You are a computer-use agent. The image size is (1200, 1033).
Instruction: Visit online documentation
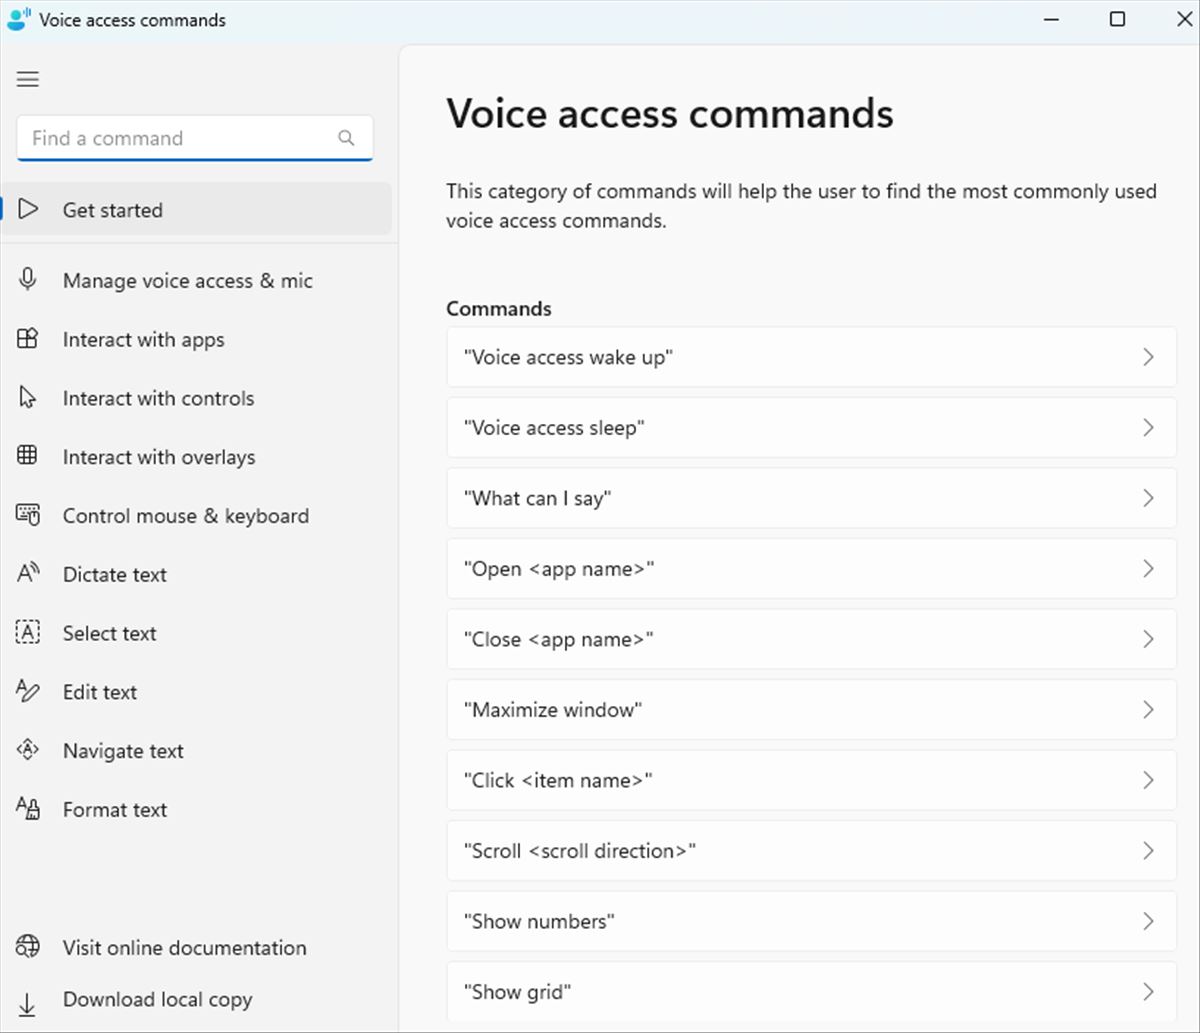pyautogui.click(x=183, y=947)
